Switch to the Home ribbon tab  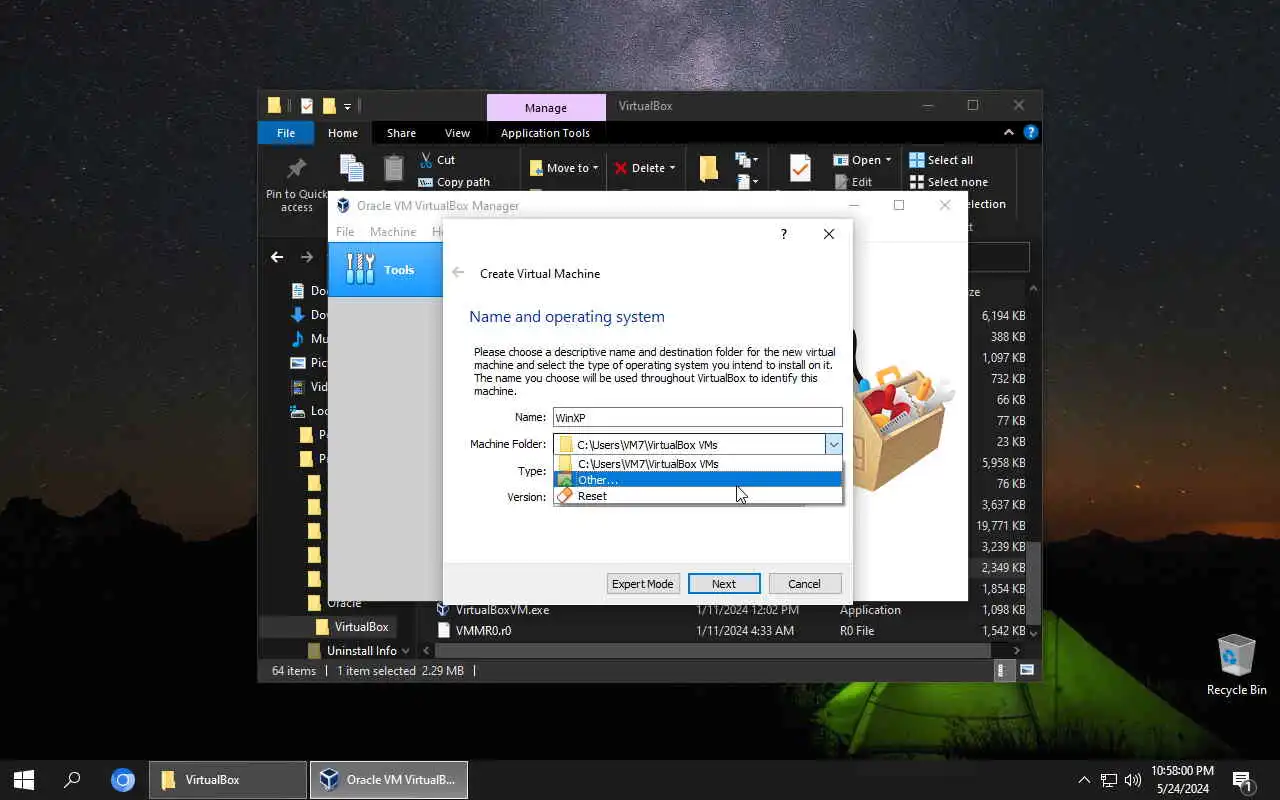click(x=343, y=133)
